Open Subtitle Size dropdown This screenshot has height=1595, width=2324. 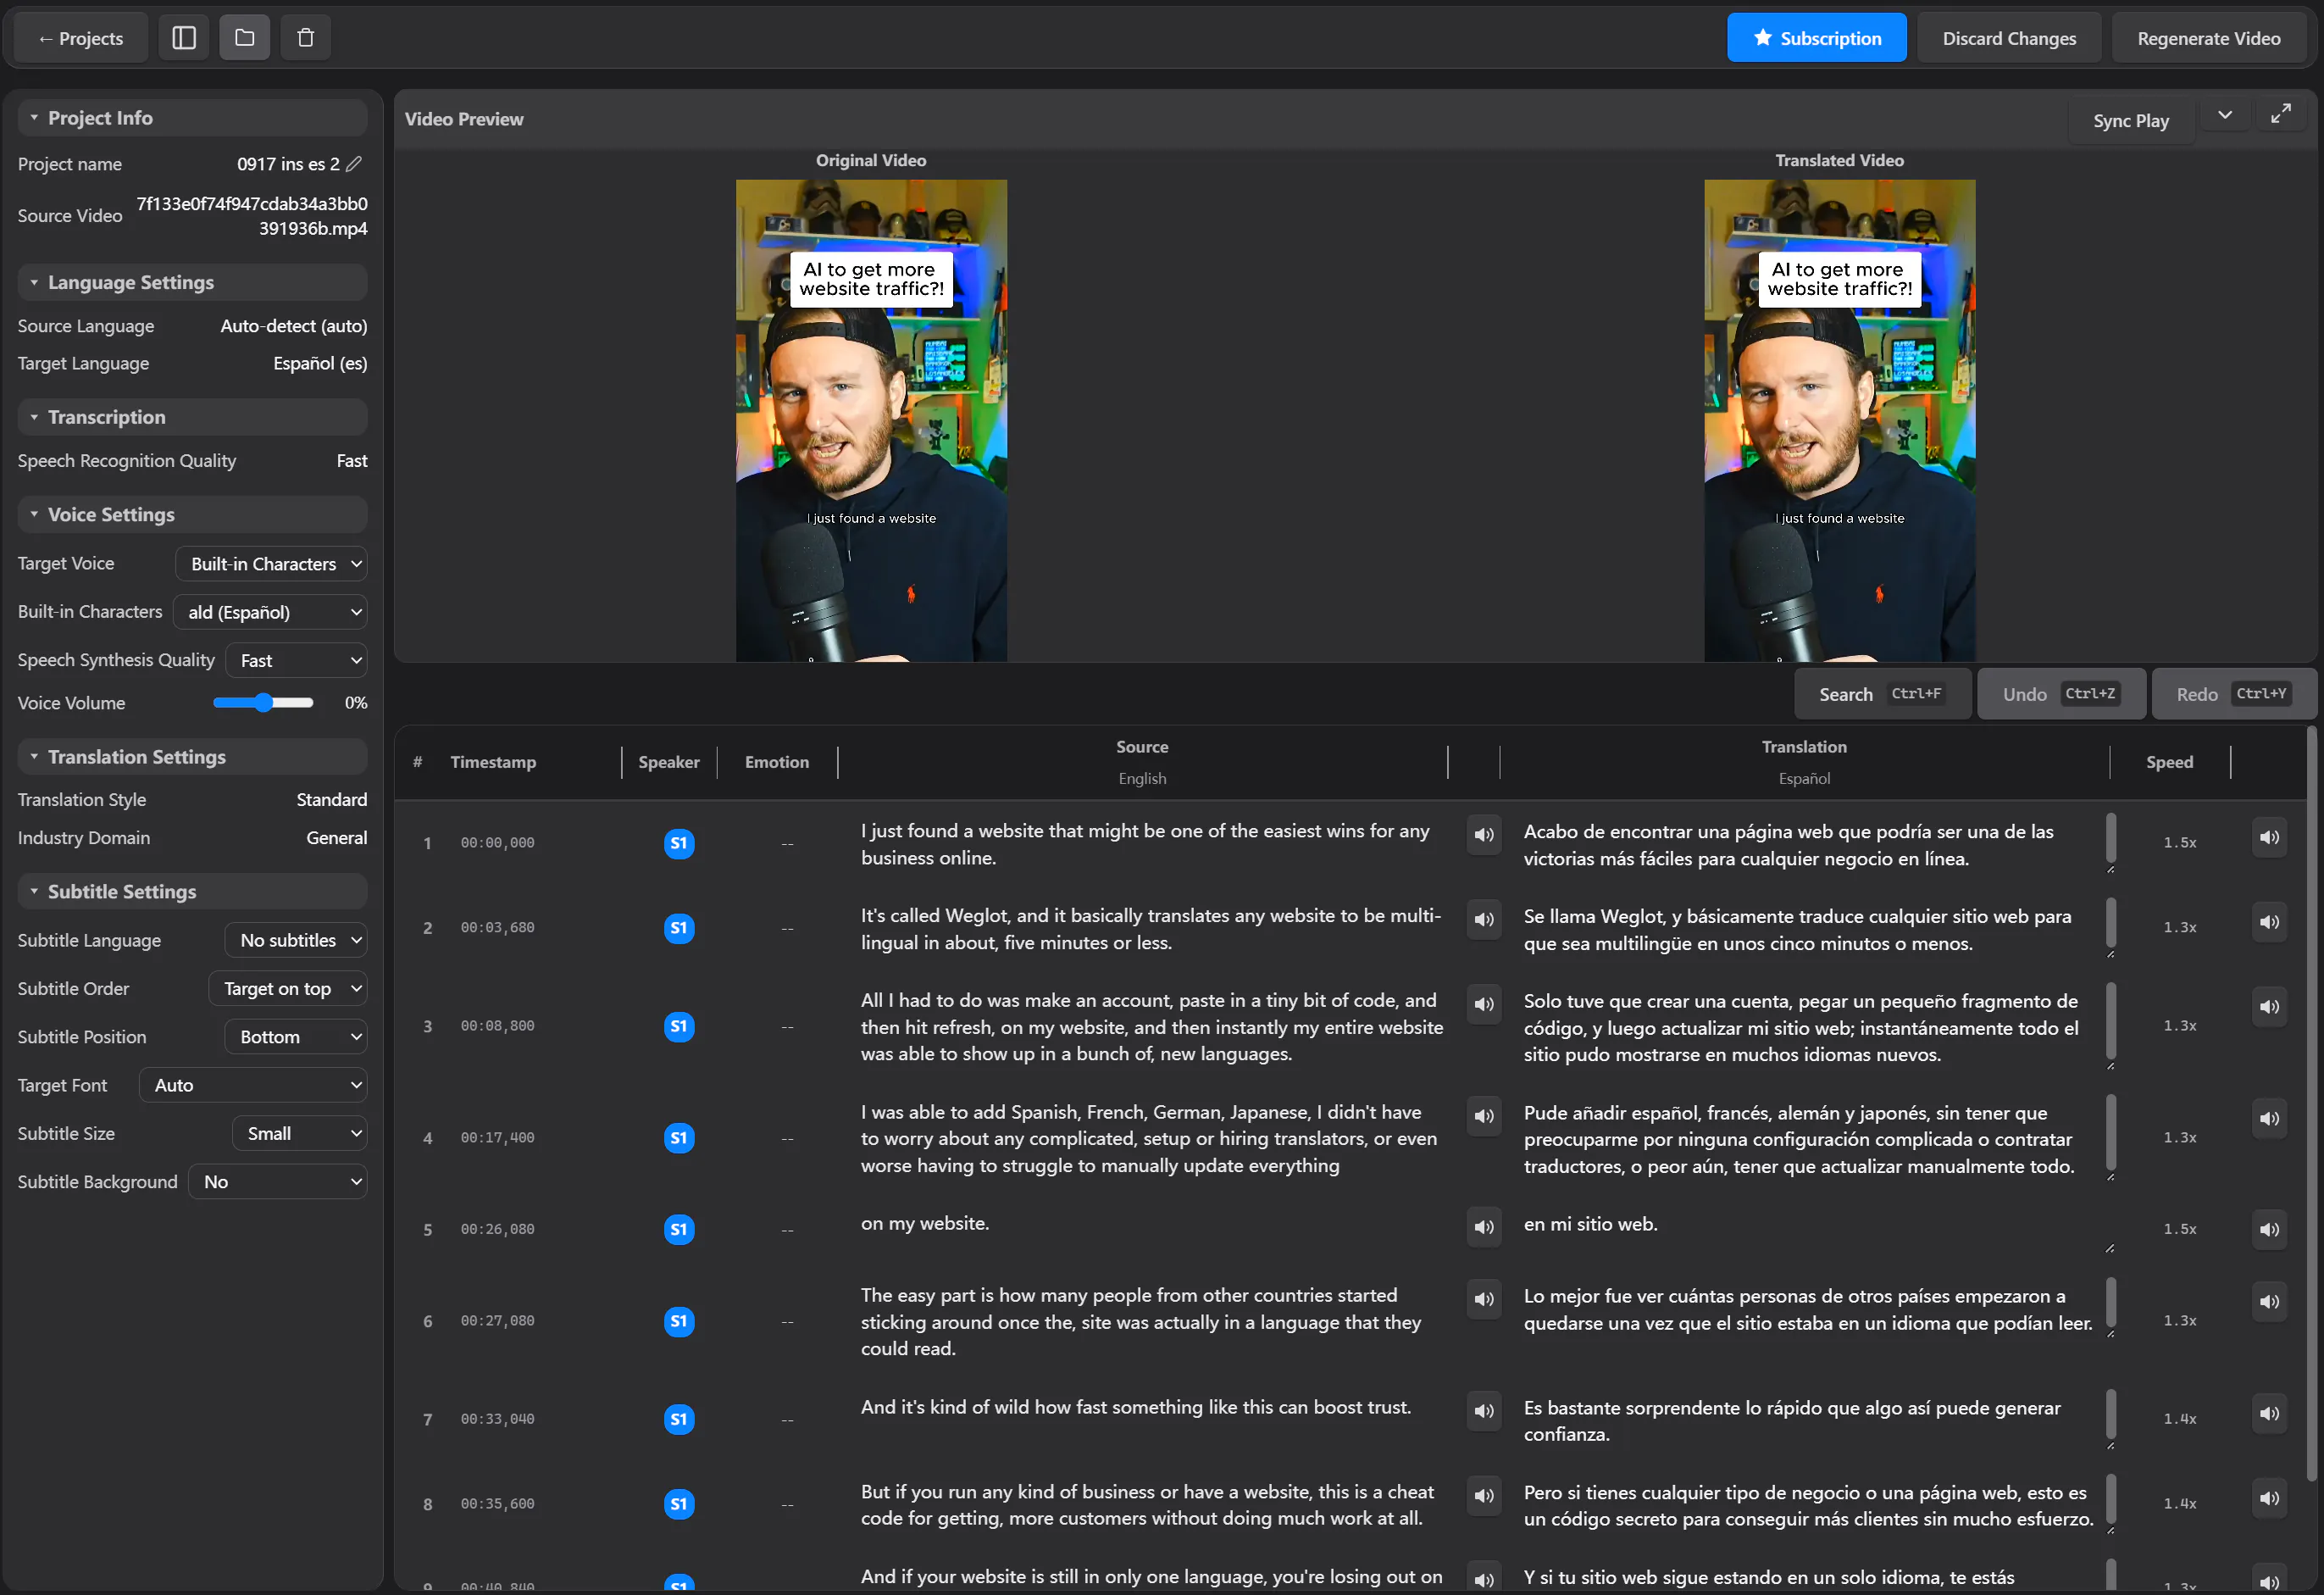pos(300,1133)
